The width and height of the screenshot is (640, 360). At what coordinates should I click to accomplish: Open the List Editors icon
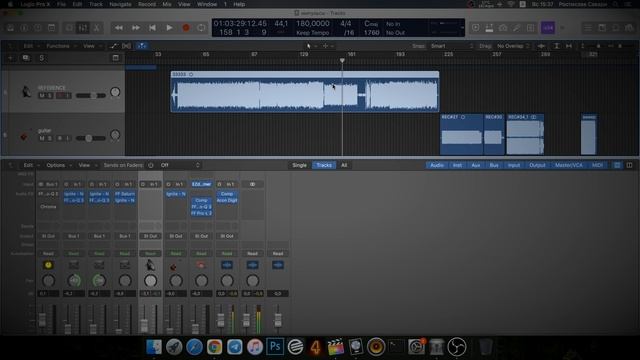588,28
